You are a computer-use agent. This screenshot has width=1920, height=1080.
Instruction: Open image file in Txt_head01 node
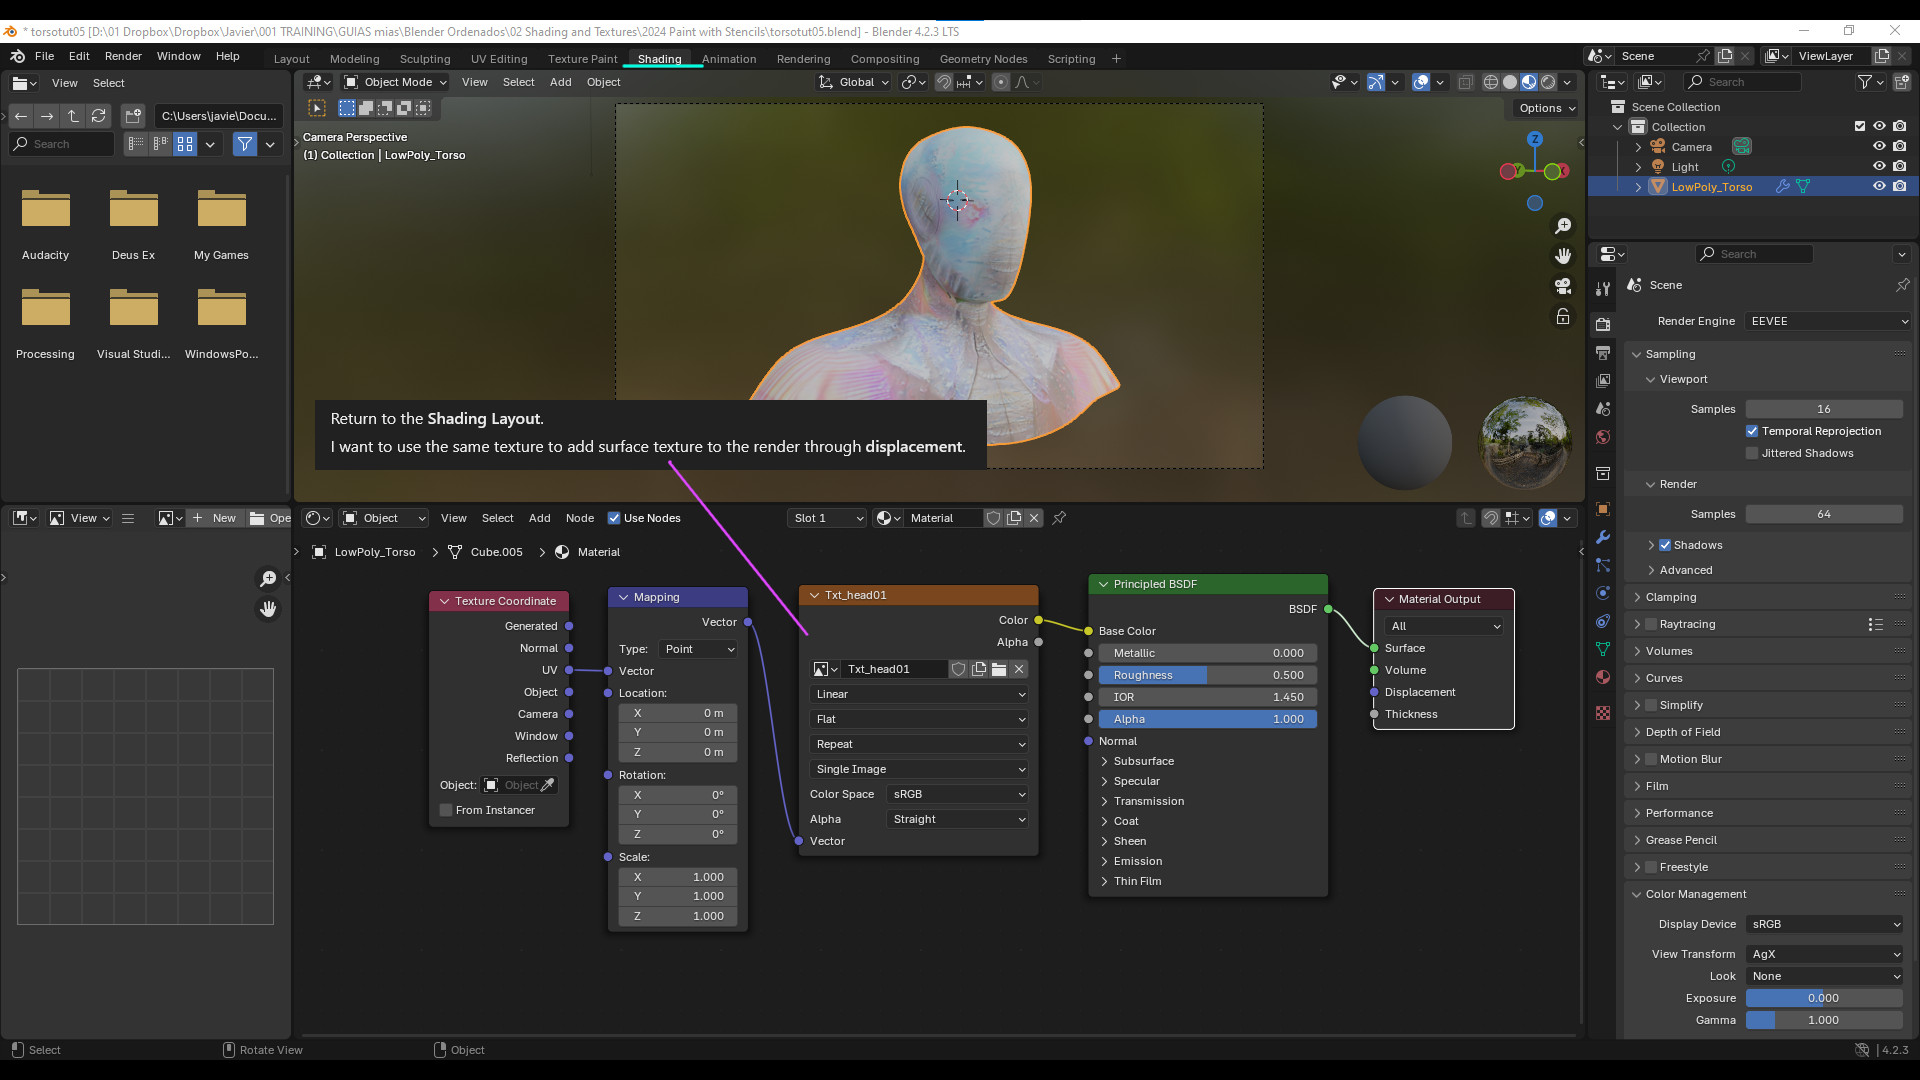(999, 669)
